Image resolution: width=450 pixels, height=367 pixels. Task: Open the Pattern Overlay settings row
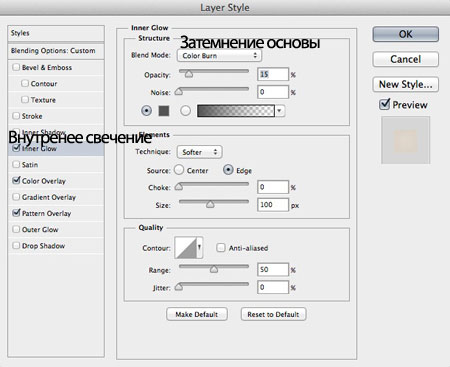pos(56,213)
